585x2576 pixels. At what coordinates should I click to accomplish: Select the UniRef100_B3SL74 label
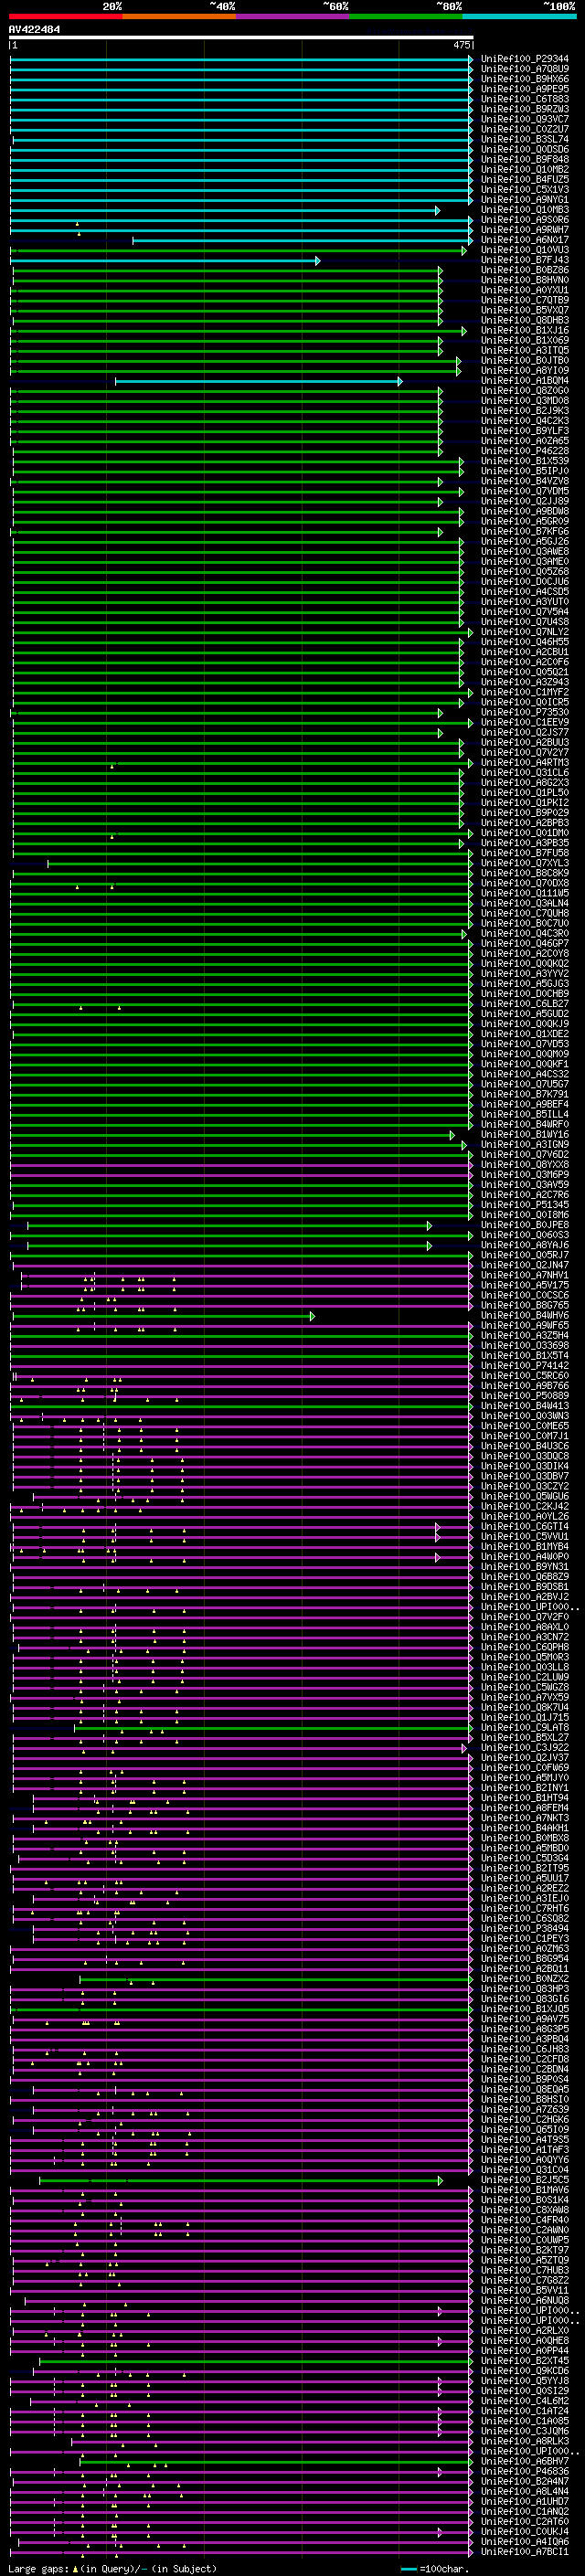[525, 139]
